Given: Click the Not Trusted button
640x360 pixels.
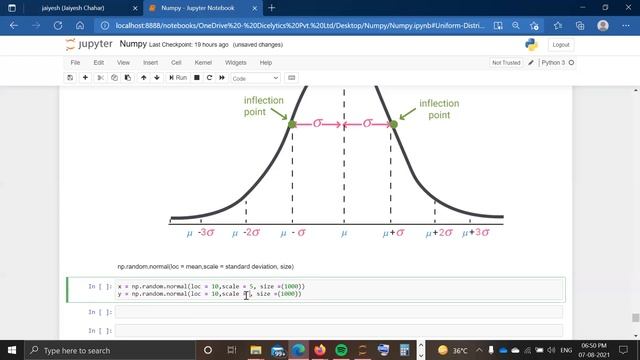Looking at the screenshot, I should tap(506, 62).
